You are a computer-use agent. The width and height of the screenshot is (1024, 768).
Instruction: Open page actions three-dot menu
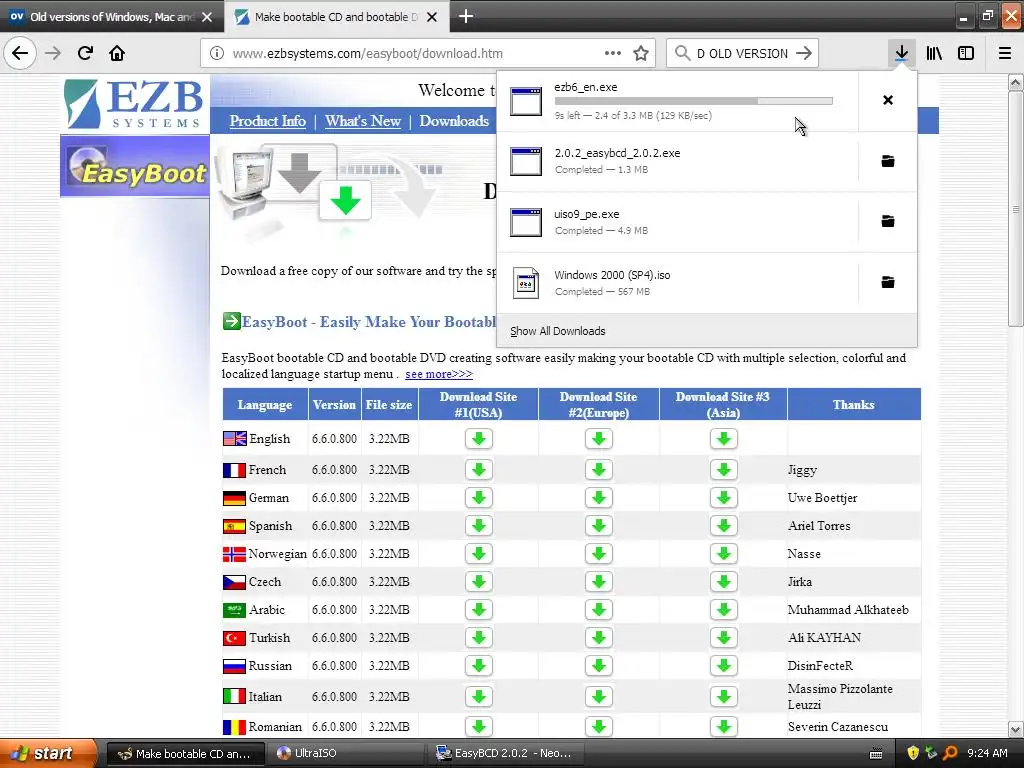(613, 54)
